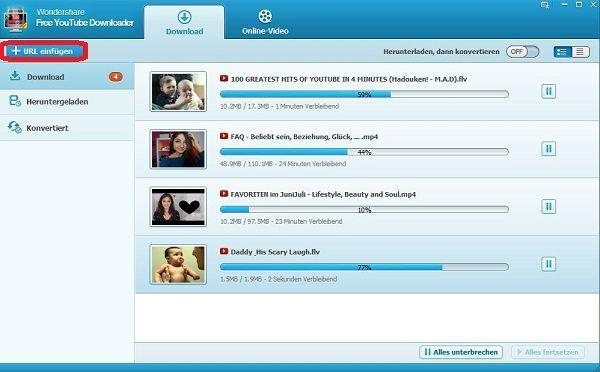Screen dimensions: 600x372
Task: Click Alles fortsetzen button
Action: 548,352
